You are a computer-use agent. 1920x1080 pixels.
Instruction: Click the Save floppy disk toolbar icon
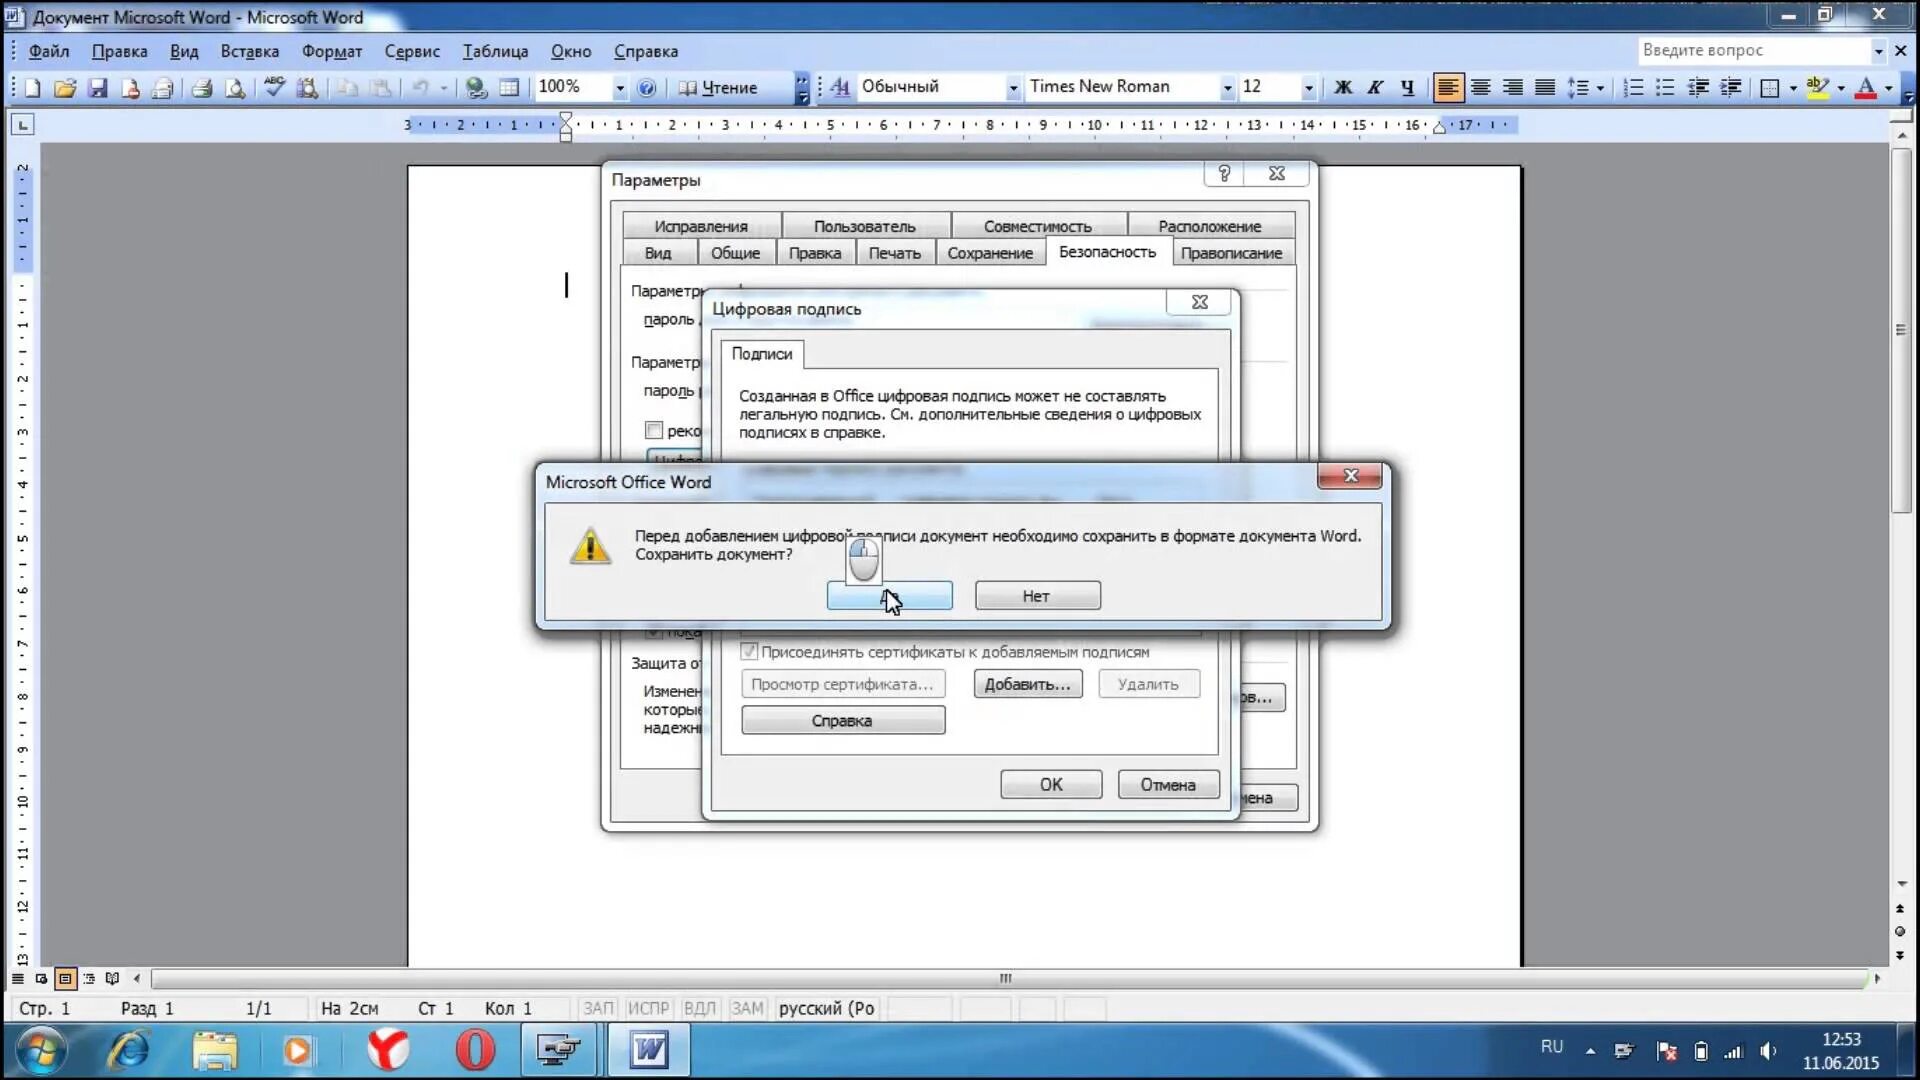(97, 88)
